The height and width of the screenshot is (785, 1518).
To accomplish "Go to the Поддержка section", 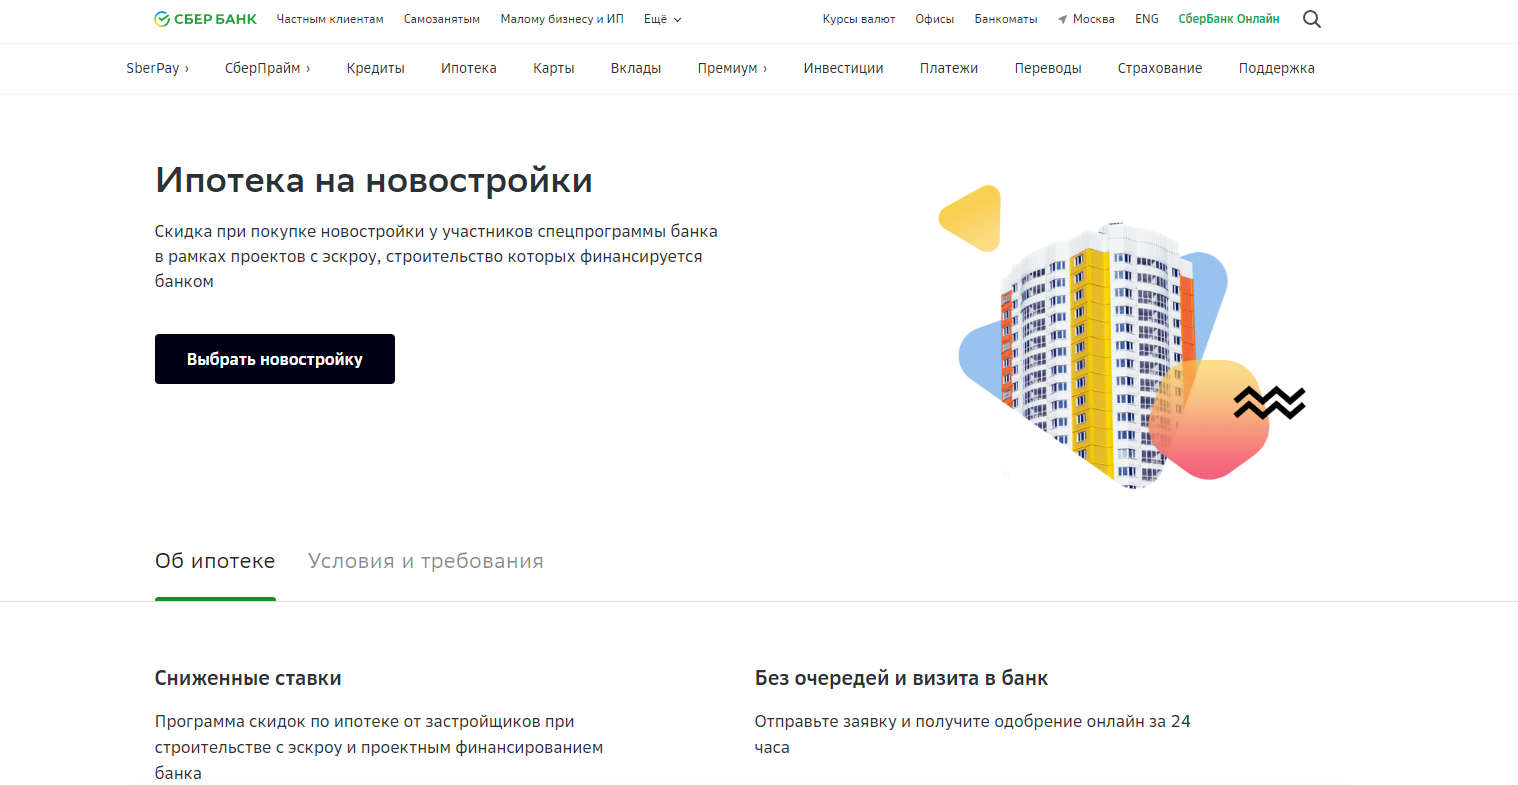I will pyautogui.click(x=1277, y=68).
